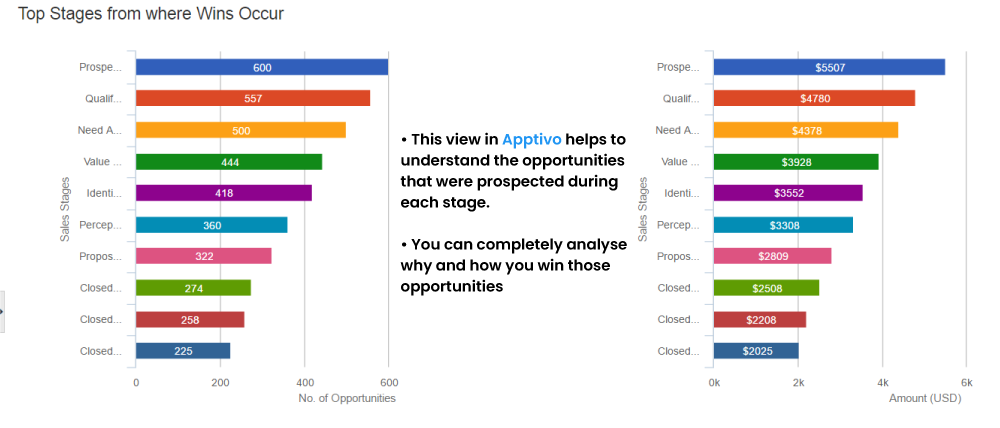Click the "No. of Opportunities" axis title

pyautogui.click(x=347, y=398)
